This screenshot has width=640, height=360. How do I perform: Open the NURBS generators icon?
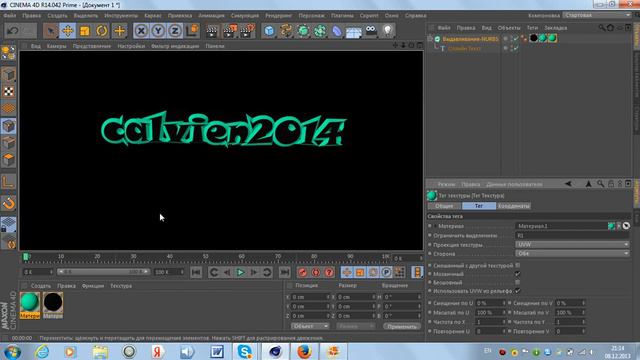point(303,31)
